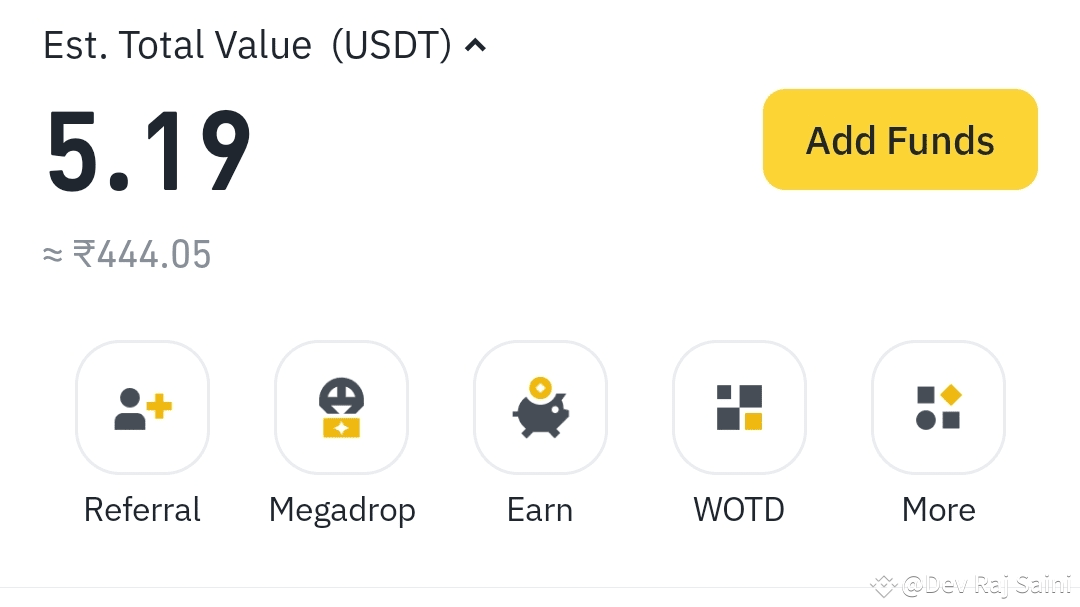
Task: Tap the WOTD squares icon
Action: 739,407
